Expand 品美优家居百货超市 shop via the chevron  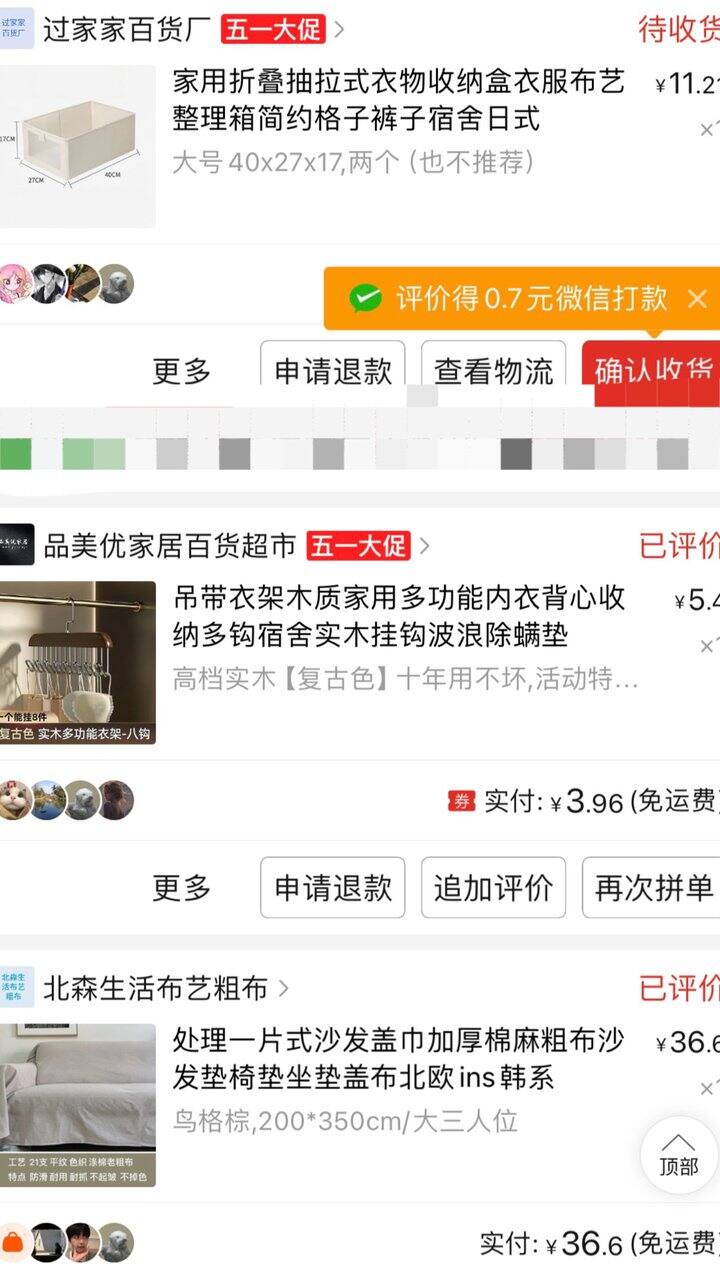click(424, 546)
